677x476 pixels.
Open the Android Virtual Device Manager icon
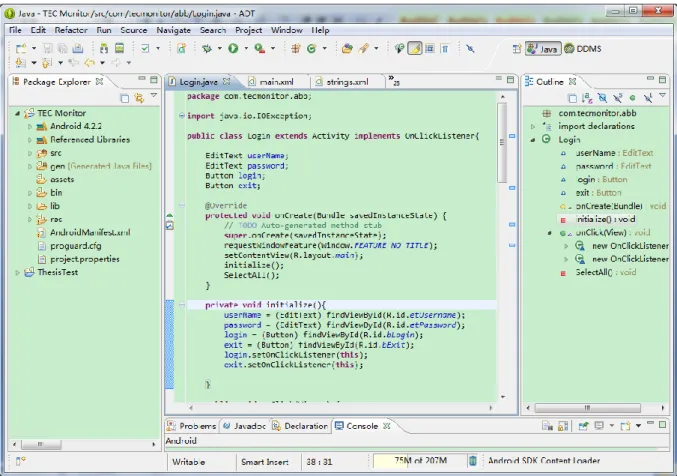pyautogui.click(x=120, y=48)
